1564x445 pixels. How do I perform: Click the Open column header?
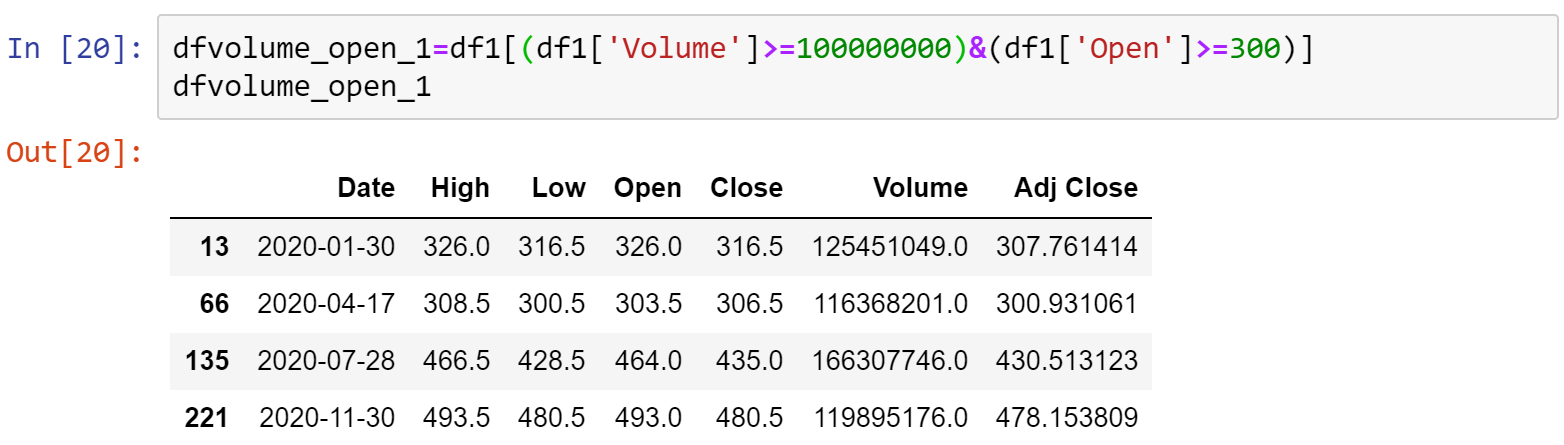click(648, 188)
